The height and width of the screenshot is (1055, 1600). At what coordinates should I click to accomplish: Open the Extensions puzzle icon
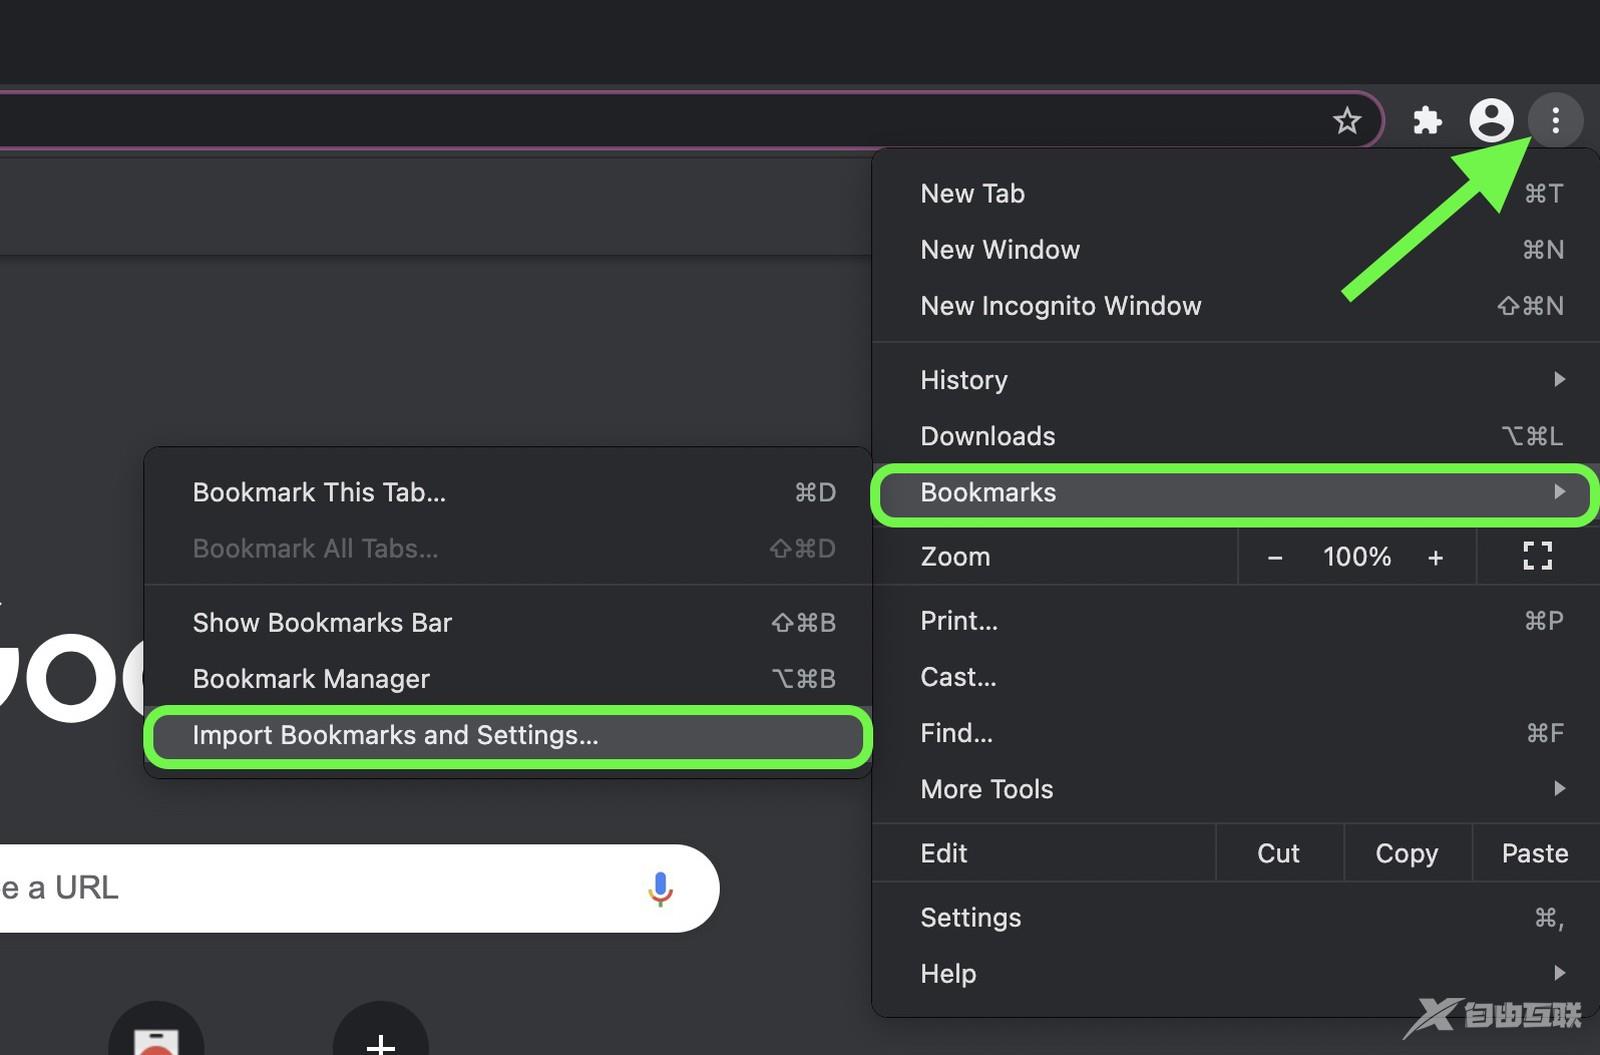pyautogui.click(x=1427, y=121)
